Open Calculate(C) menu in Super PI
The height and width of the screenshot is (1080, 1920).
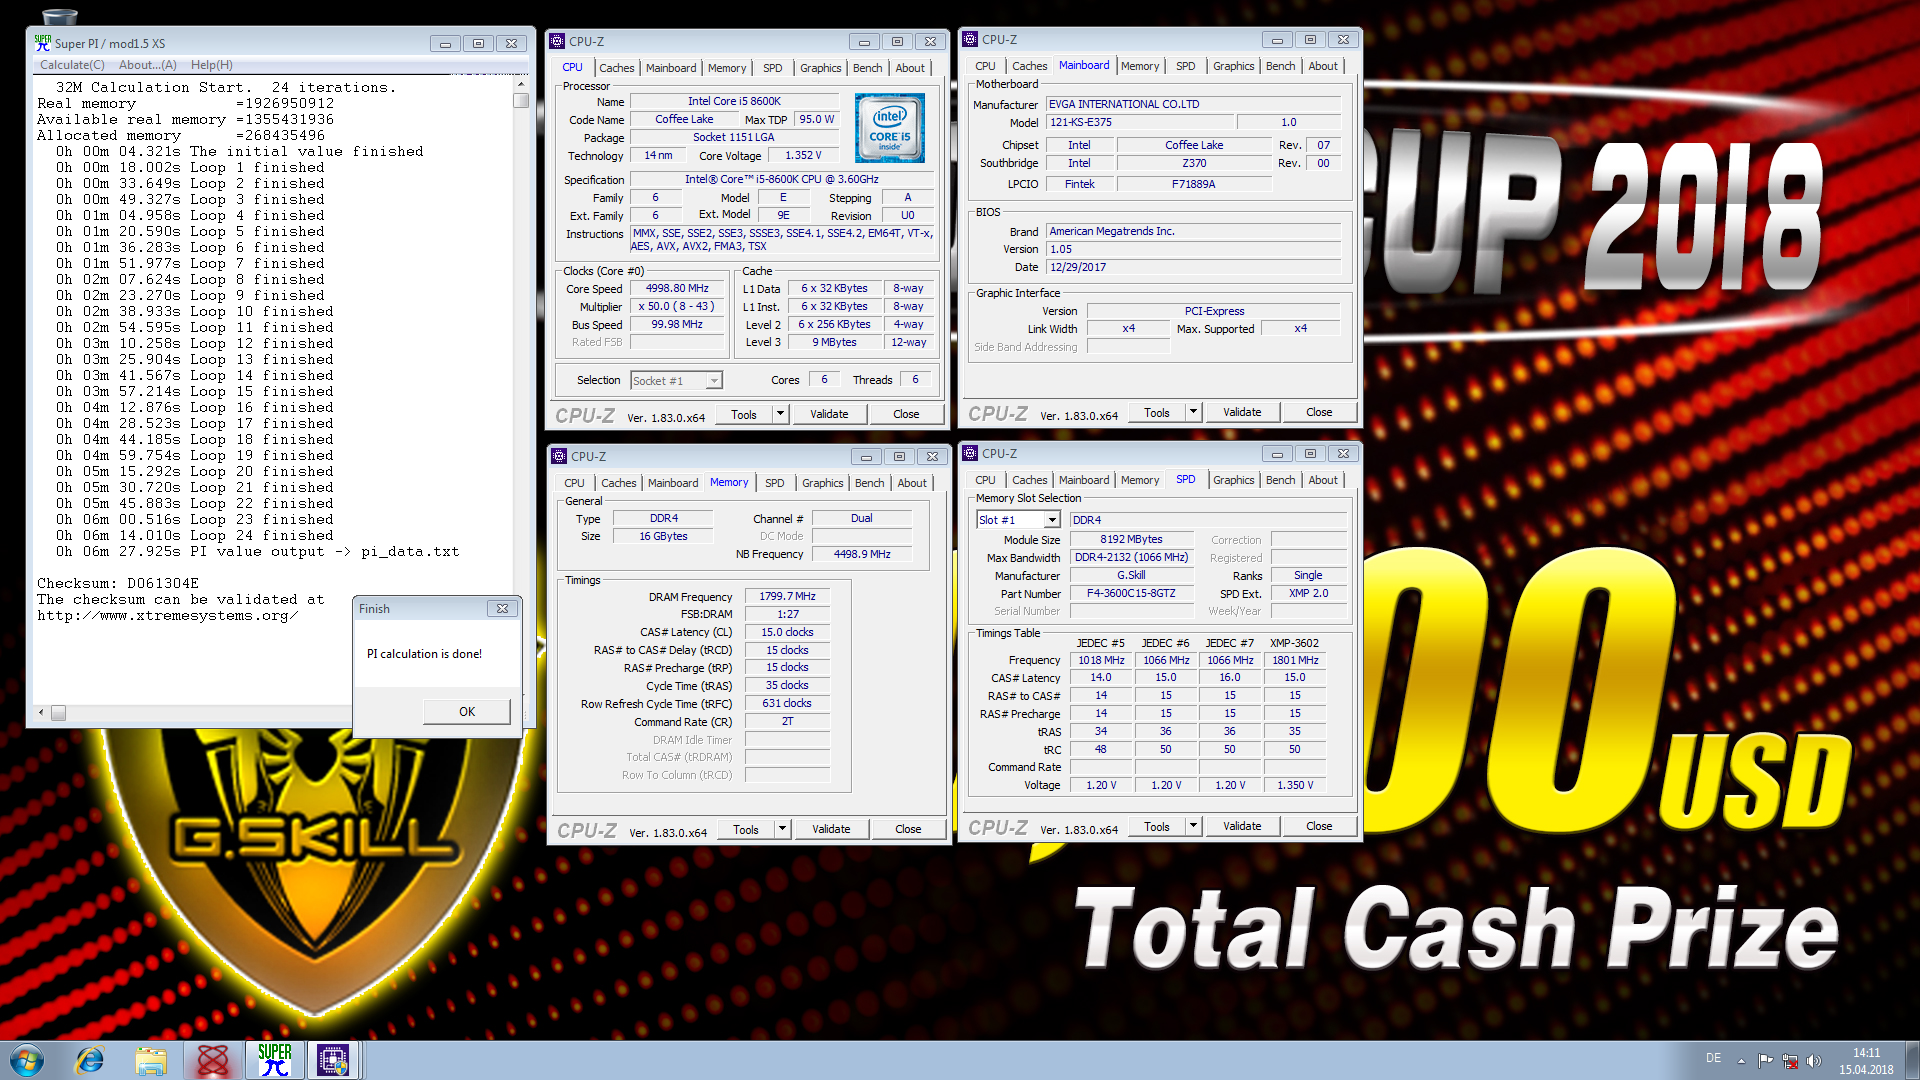(72, 65)
